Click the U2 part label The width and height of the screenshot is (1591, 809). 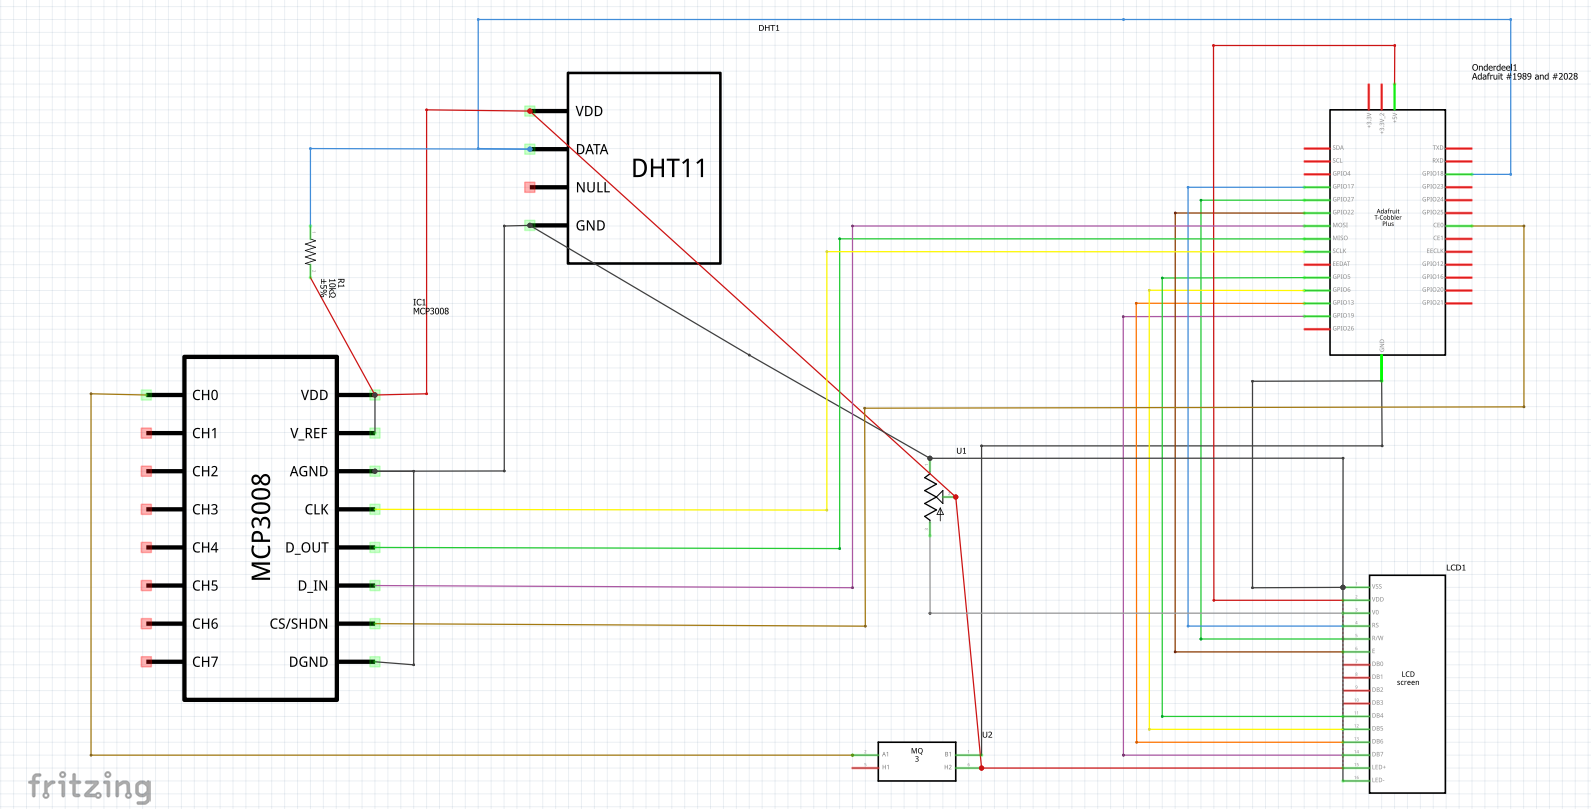(x=987, y=735)
